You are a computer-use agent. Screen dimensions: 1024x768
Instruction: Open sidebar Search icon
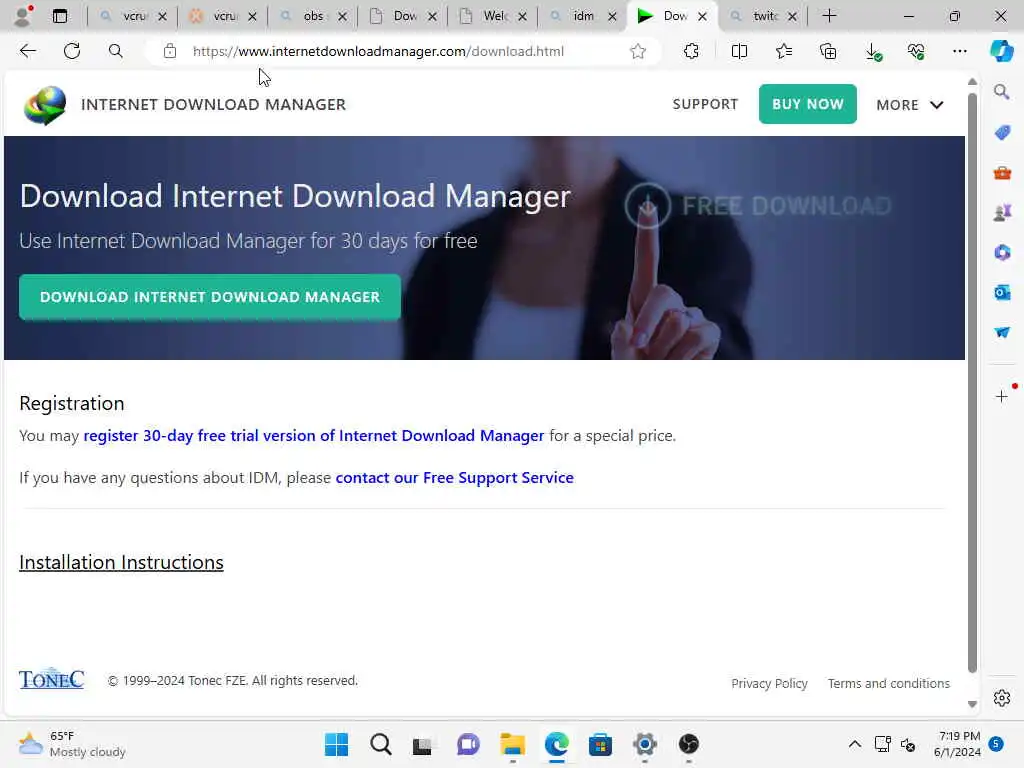point(1002,91)
